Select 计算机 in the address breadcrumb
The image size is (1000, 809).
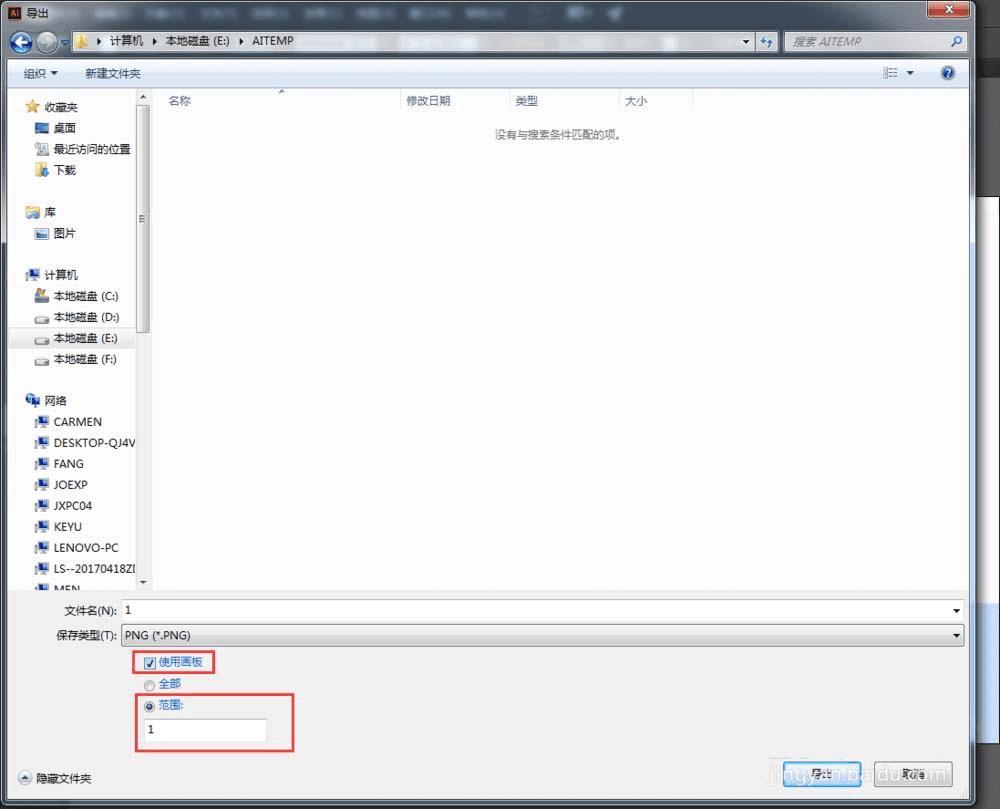point(126,41)
